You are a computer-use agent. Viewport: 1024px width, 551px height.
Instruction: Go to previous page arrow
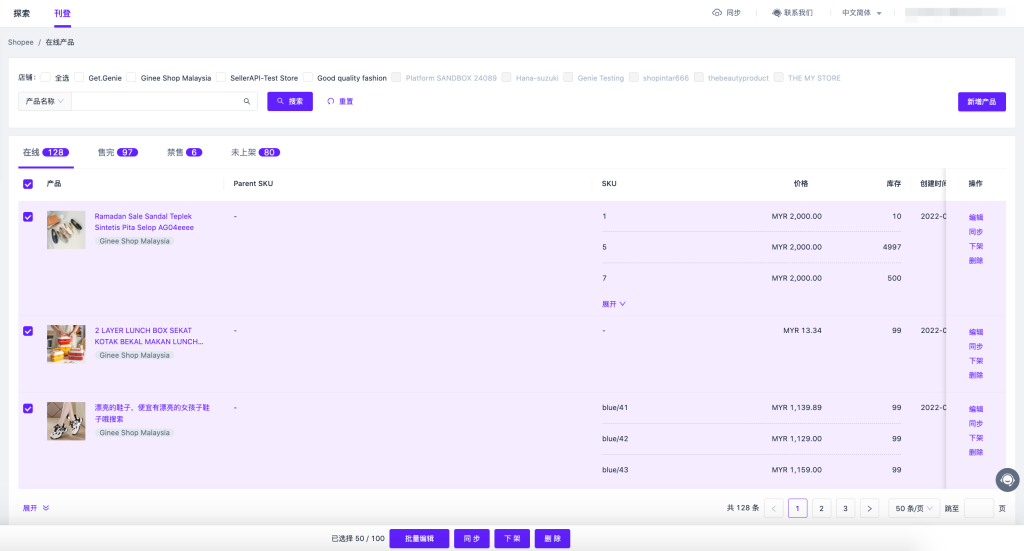click(774, 508)
